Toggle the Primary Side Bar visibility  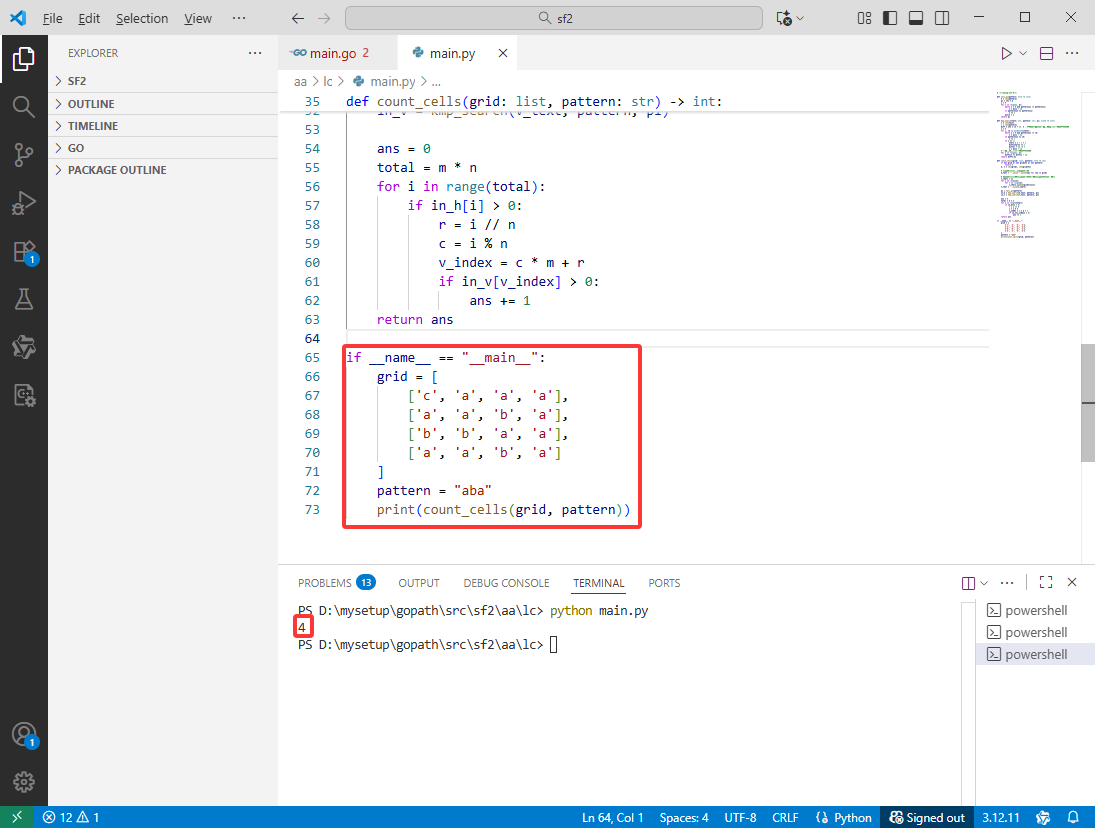890,18
